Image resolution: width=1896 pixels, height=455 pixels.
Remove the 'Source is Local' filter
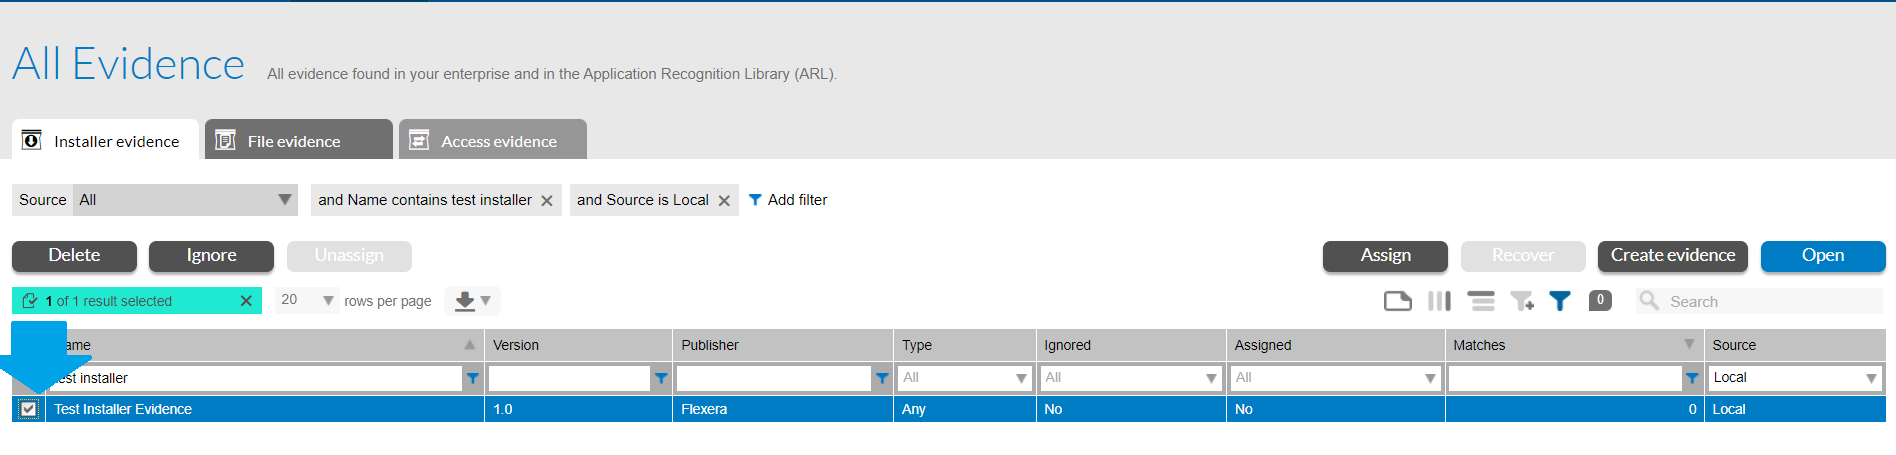pyautogui.click(x=724, y=201)
